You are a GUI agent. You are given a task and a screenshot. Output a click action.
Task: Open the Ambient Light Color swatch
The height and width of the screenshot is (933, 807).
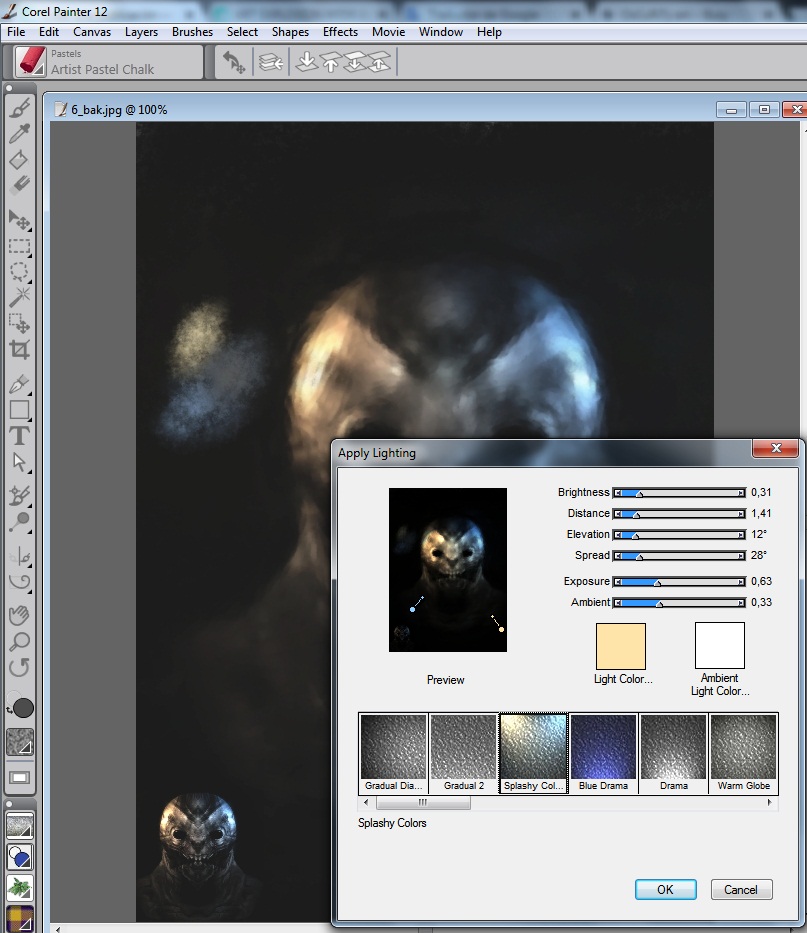(x=720, y=646)
